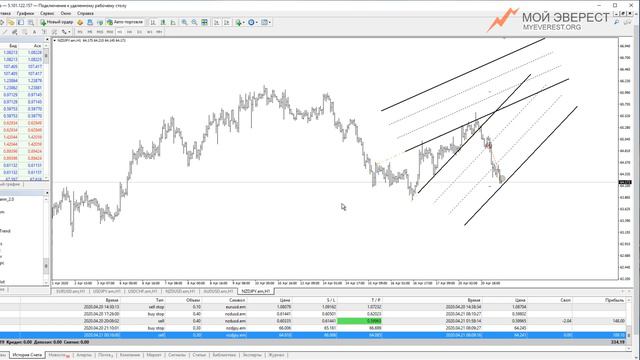Switch chart to line chart view
640x360 pixels.
(173, 22)
